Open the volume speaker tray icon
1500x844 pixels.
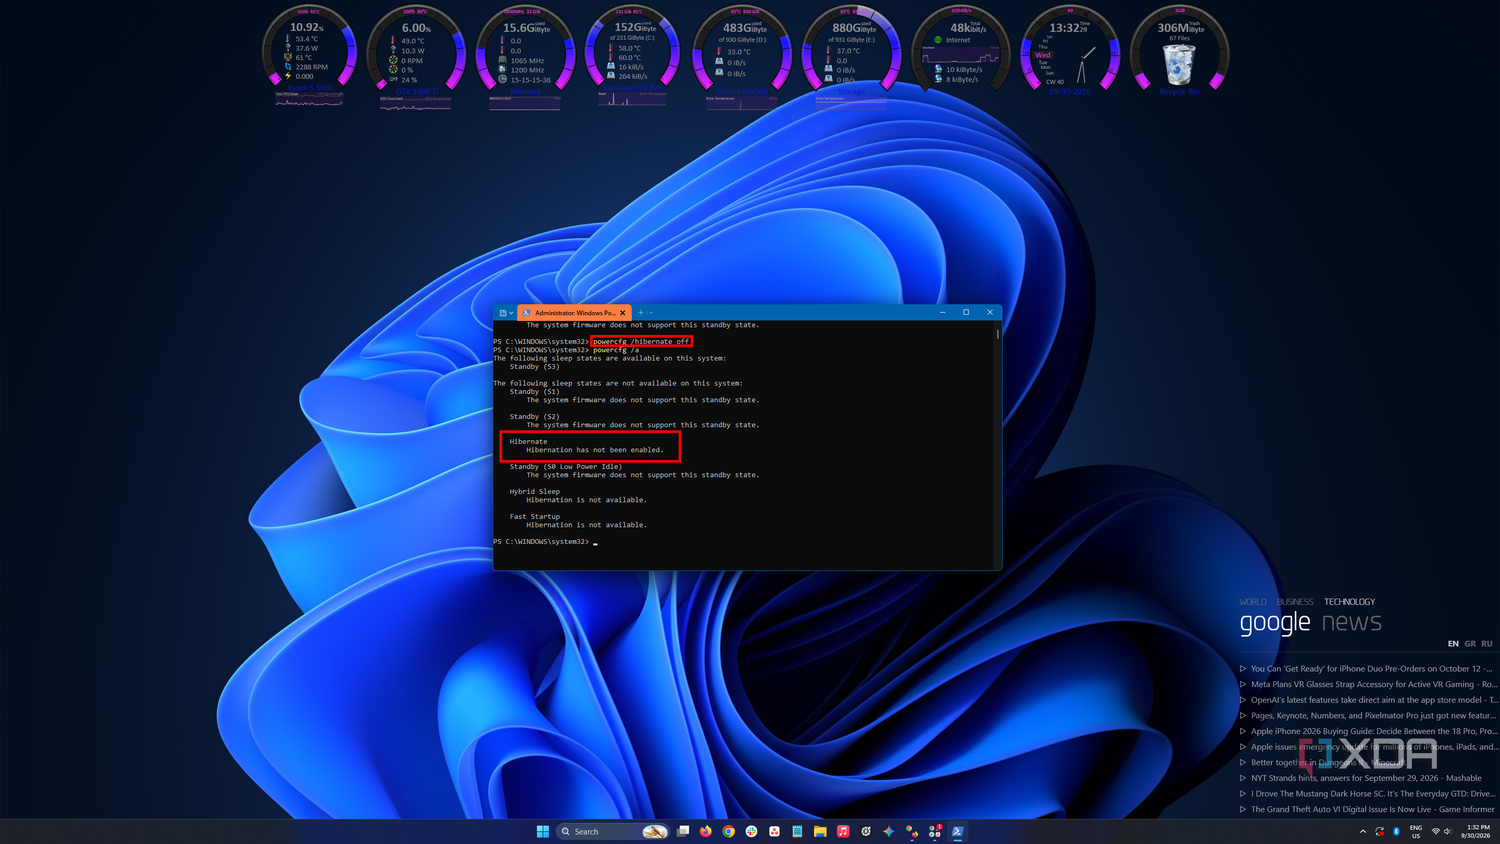[x=1448, y=832]
